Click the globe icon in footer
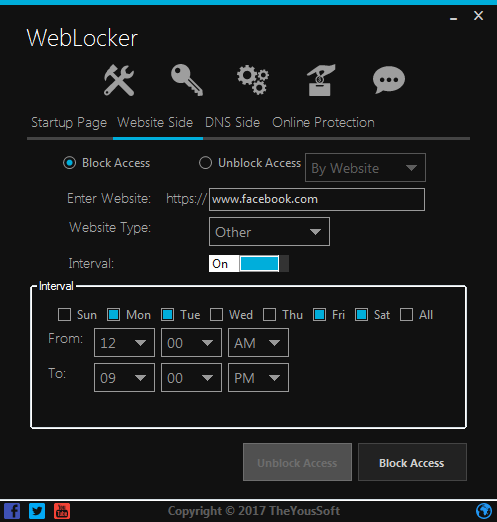The image size is (497, 522). [484, 511]
